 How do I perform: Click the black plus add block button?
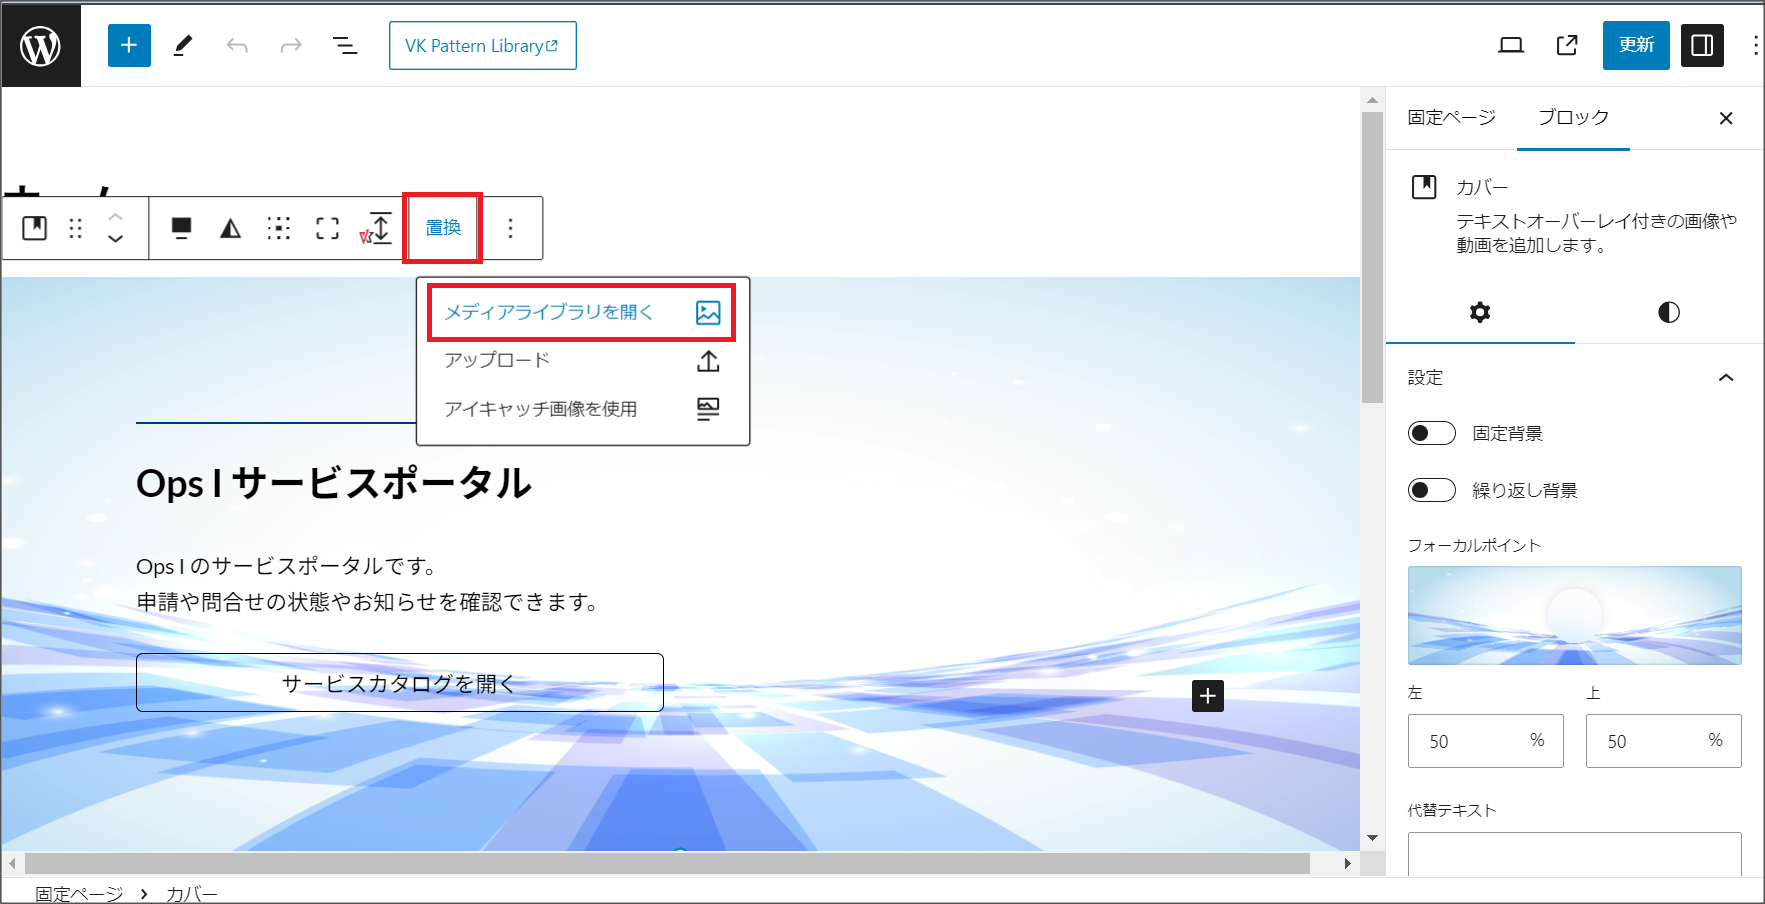point(1208,696)
